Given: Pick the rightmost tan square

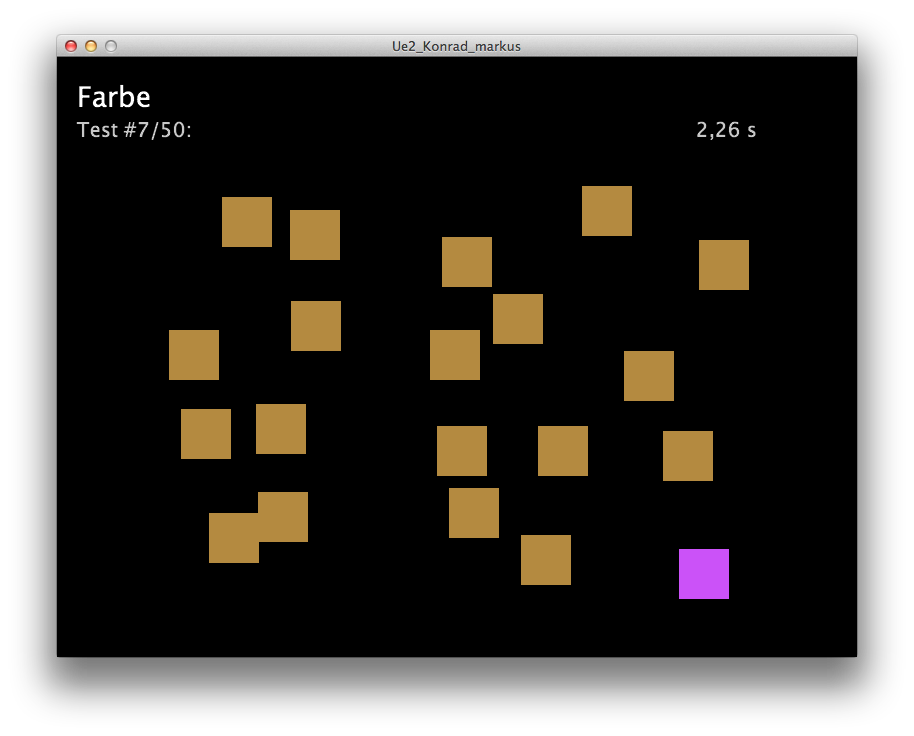Looking at the screenshot, I should (723, 265).
